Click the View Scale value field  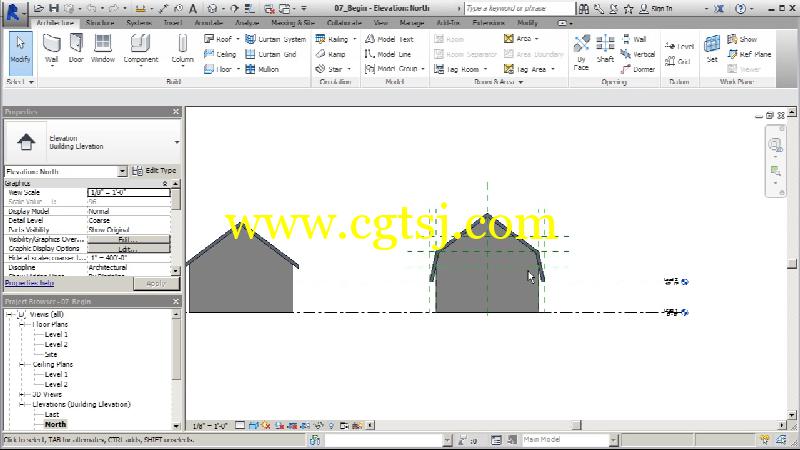[x=129, y=192]
